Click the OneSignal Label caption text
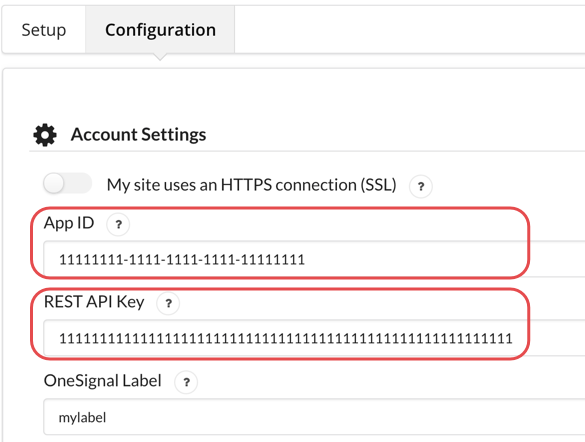The image size is (585, 442). pyautogui.click(x=103, y=381)
